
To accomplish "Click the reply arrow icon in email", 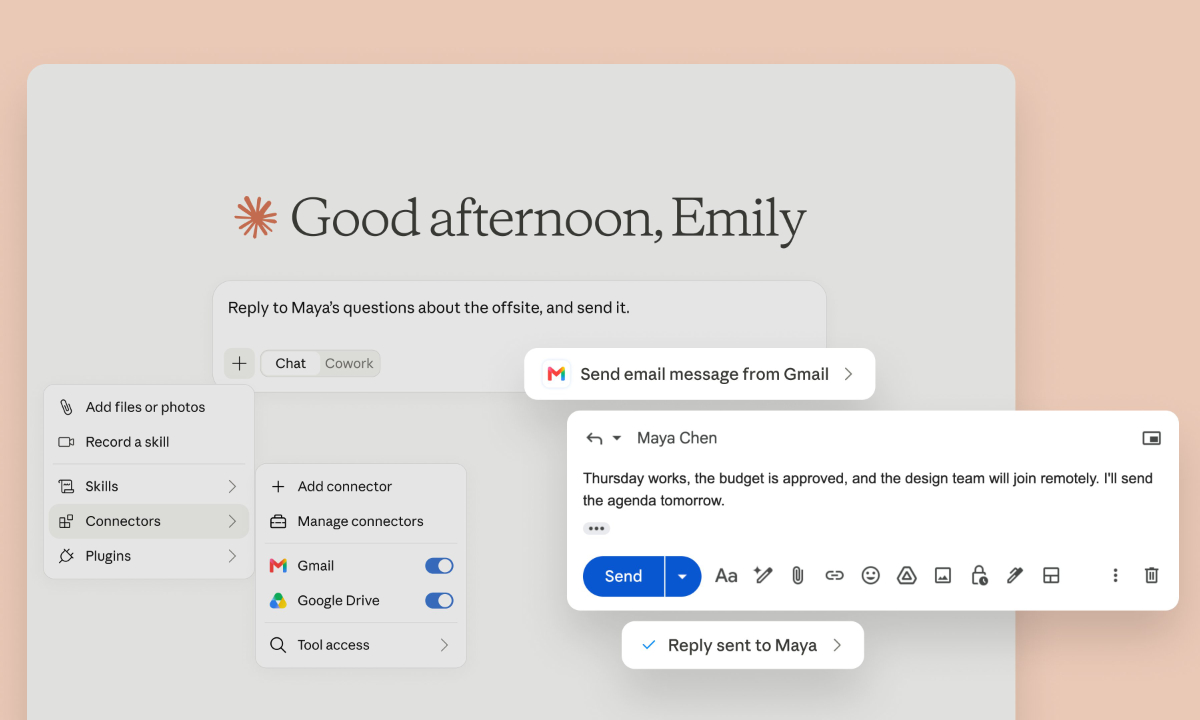I will [x=594, y=438].
